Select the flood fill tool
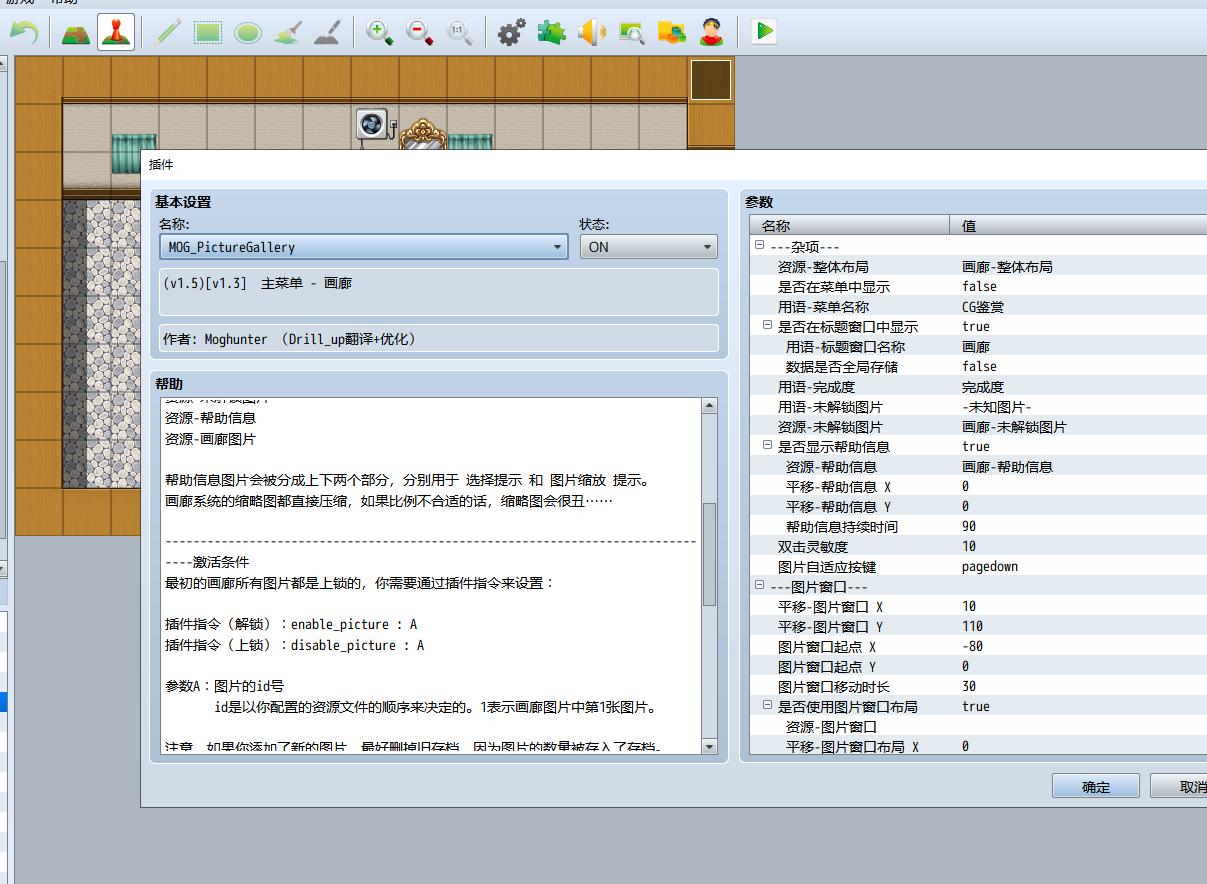Viewport: 1207px width, 884px height. (288, 32)
